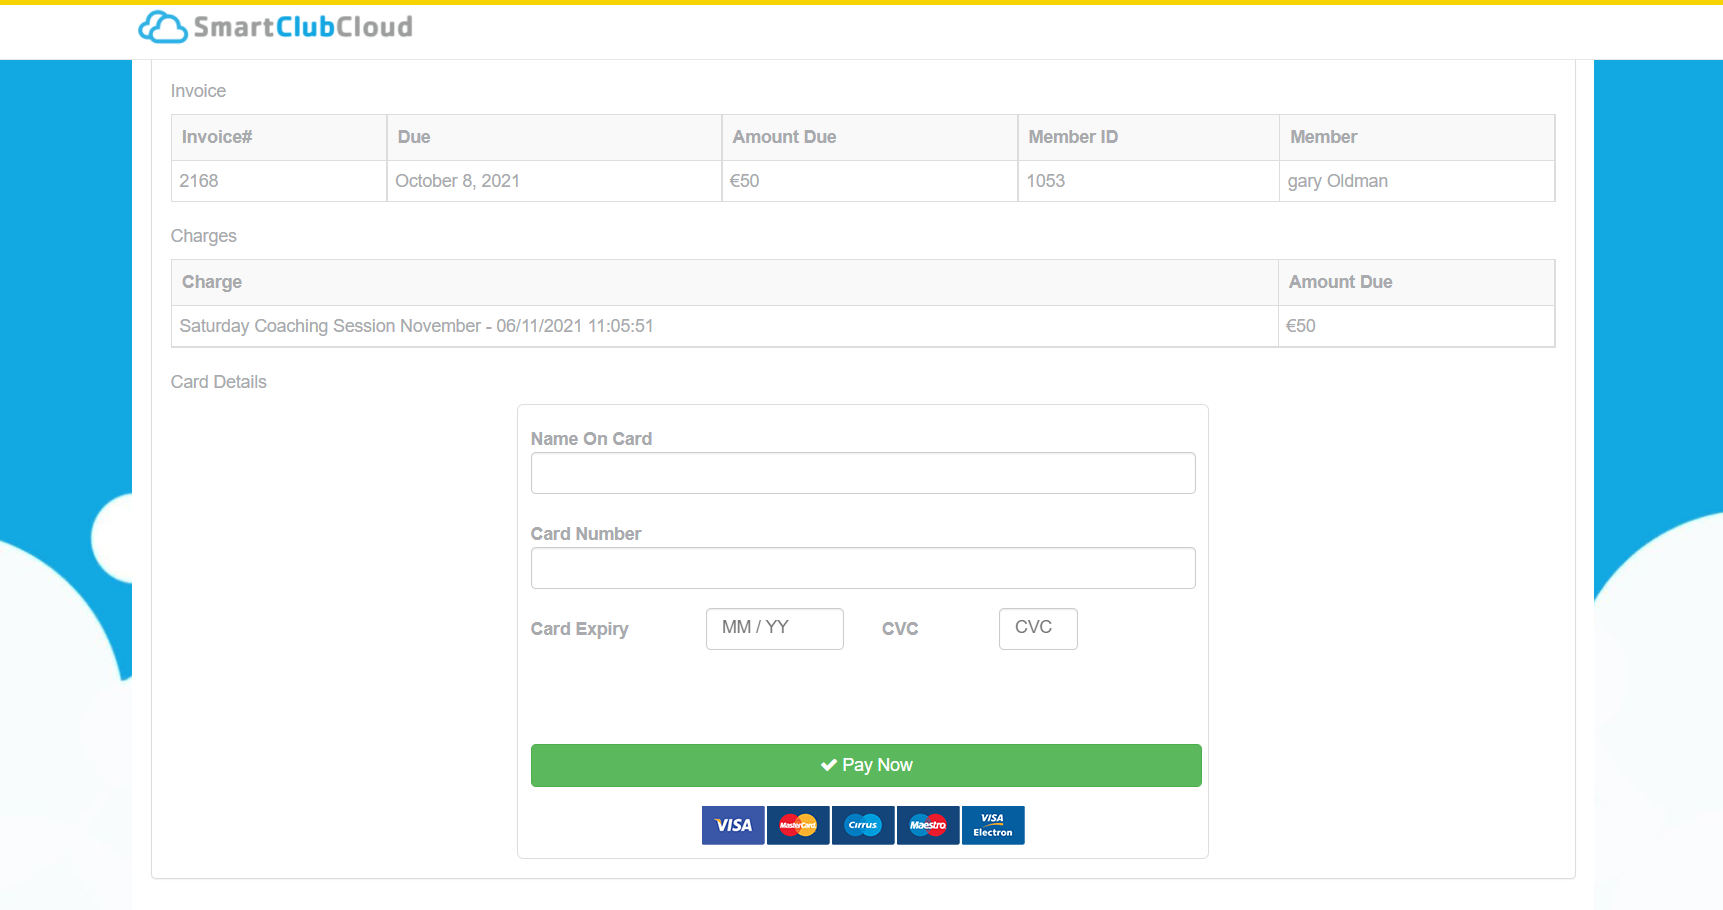Image resolution: width=1723 pixels, height=910 pixels.
Task: Click the Member ID column header
Action: (1148, 137)
